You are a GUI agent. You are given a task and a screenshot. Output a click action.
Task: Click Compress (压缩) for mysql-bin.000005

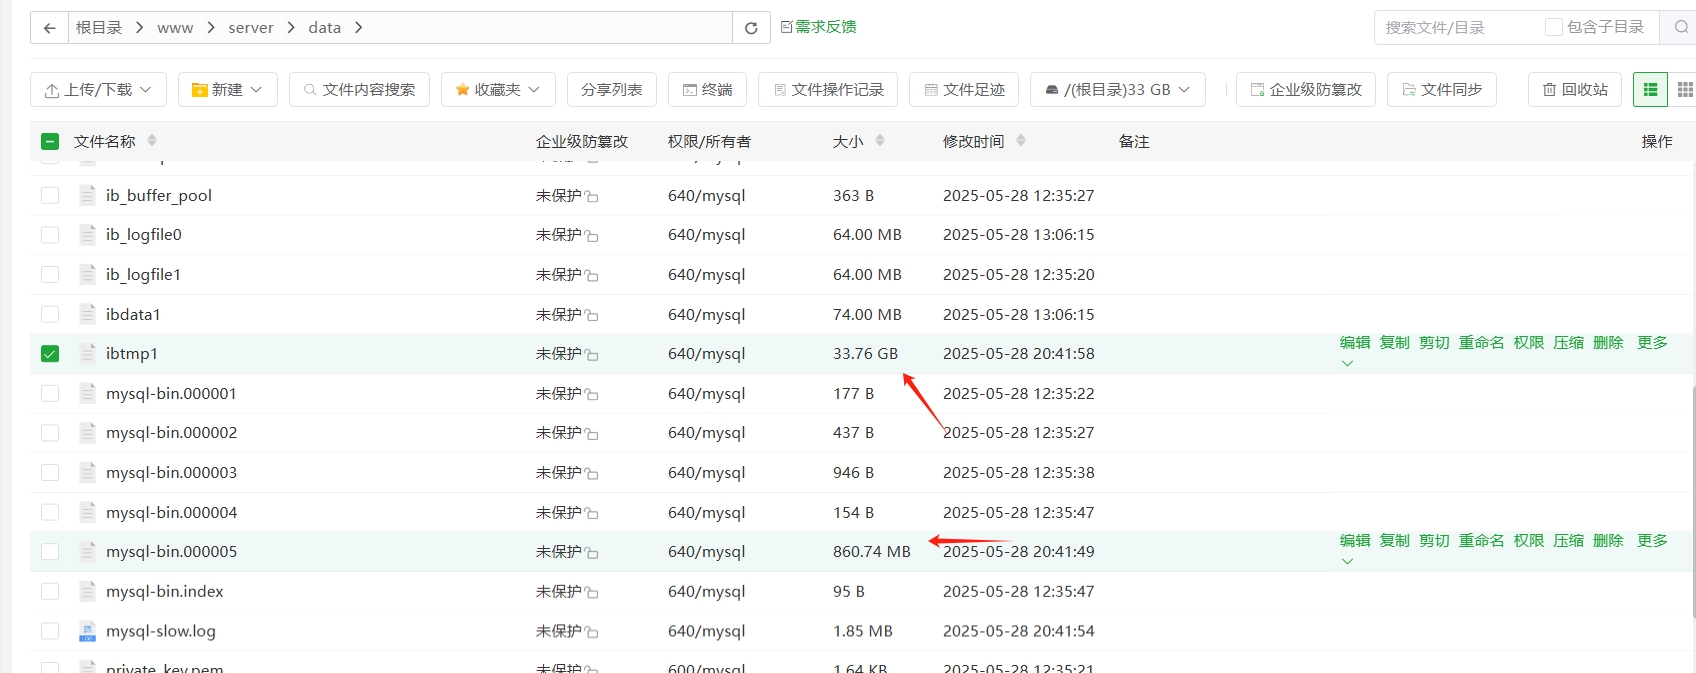[x=1568, y=541]
